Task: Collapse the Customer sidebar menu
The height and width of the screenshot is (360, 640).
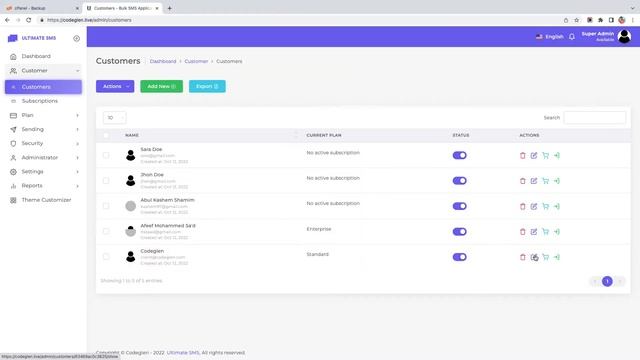Action: [x=43, y=71]
